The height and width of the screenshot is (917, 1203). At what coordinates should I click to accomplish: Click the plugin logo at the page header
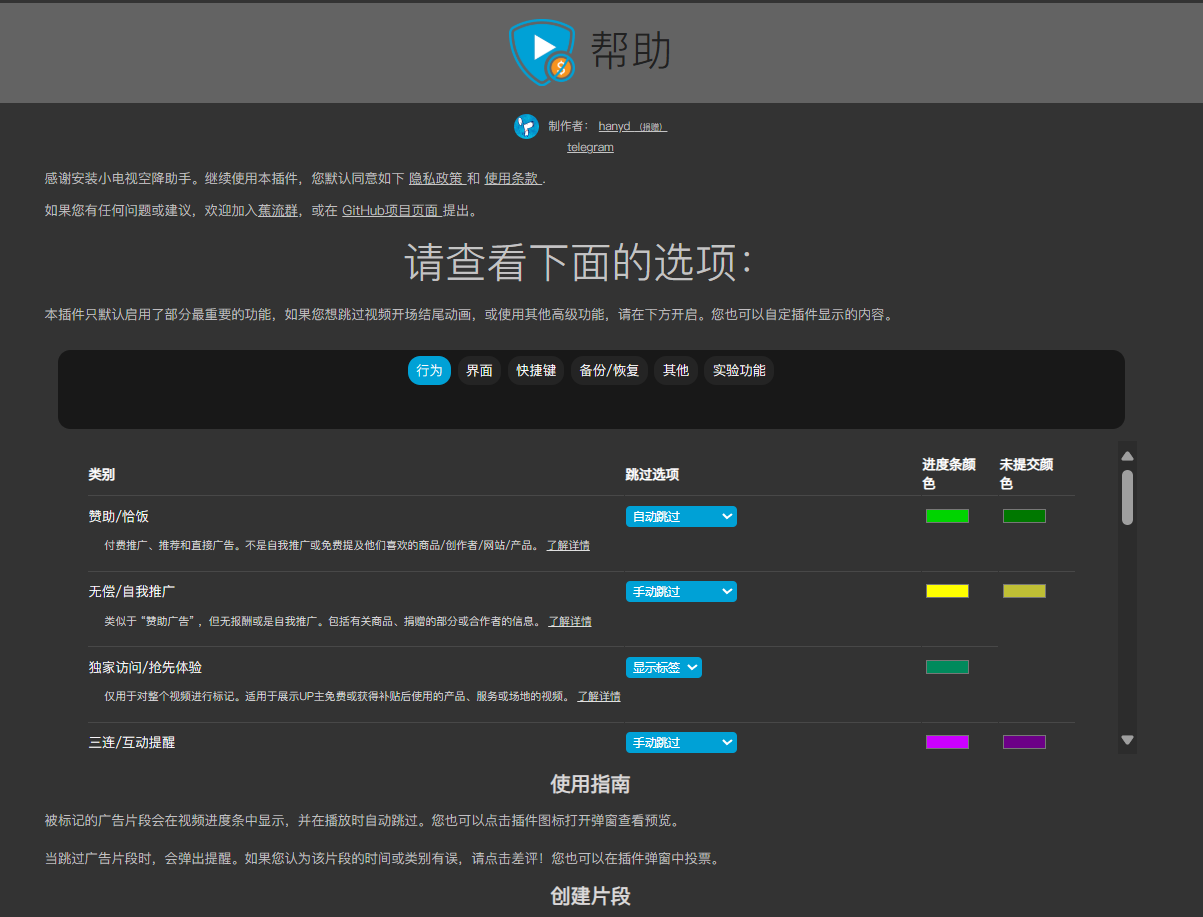541,52
